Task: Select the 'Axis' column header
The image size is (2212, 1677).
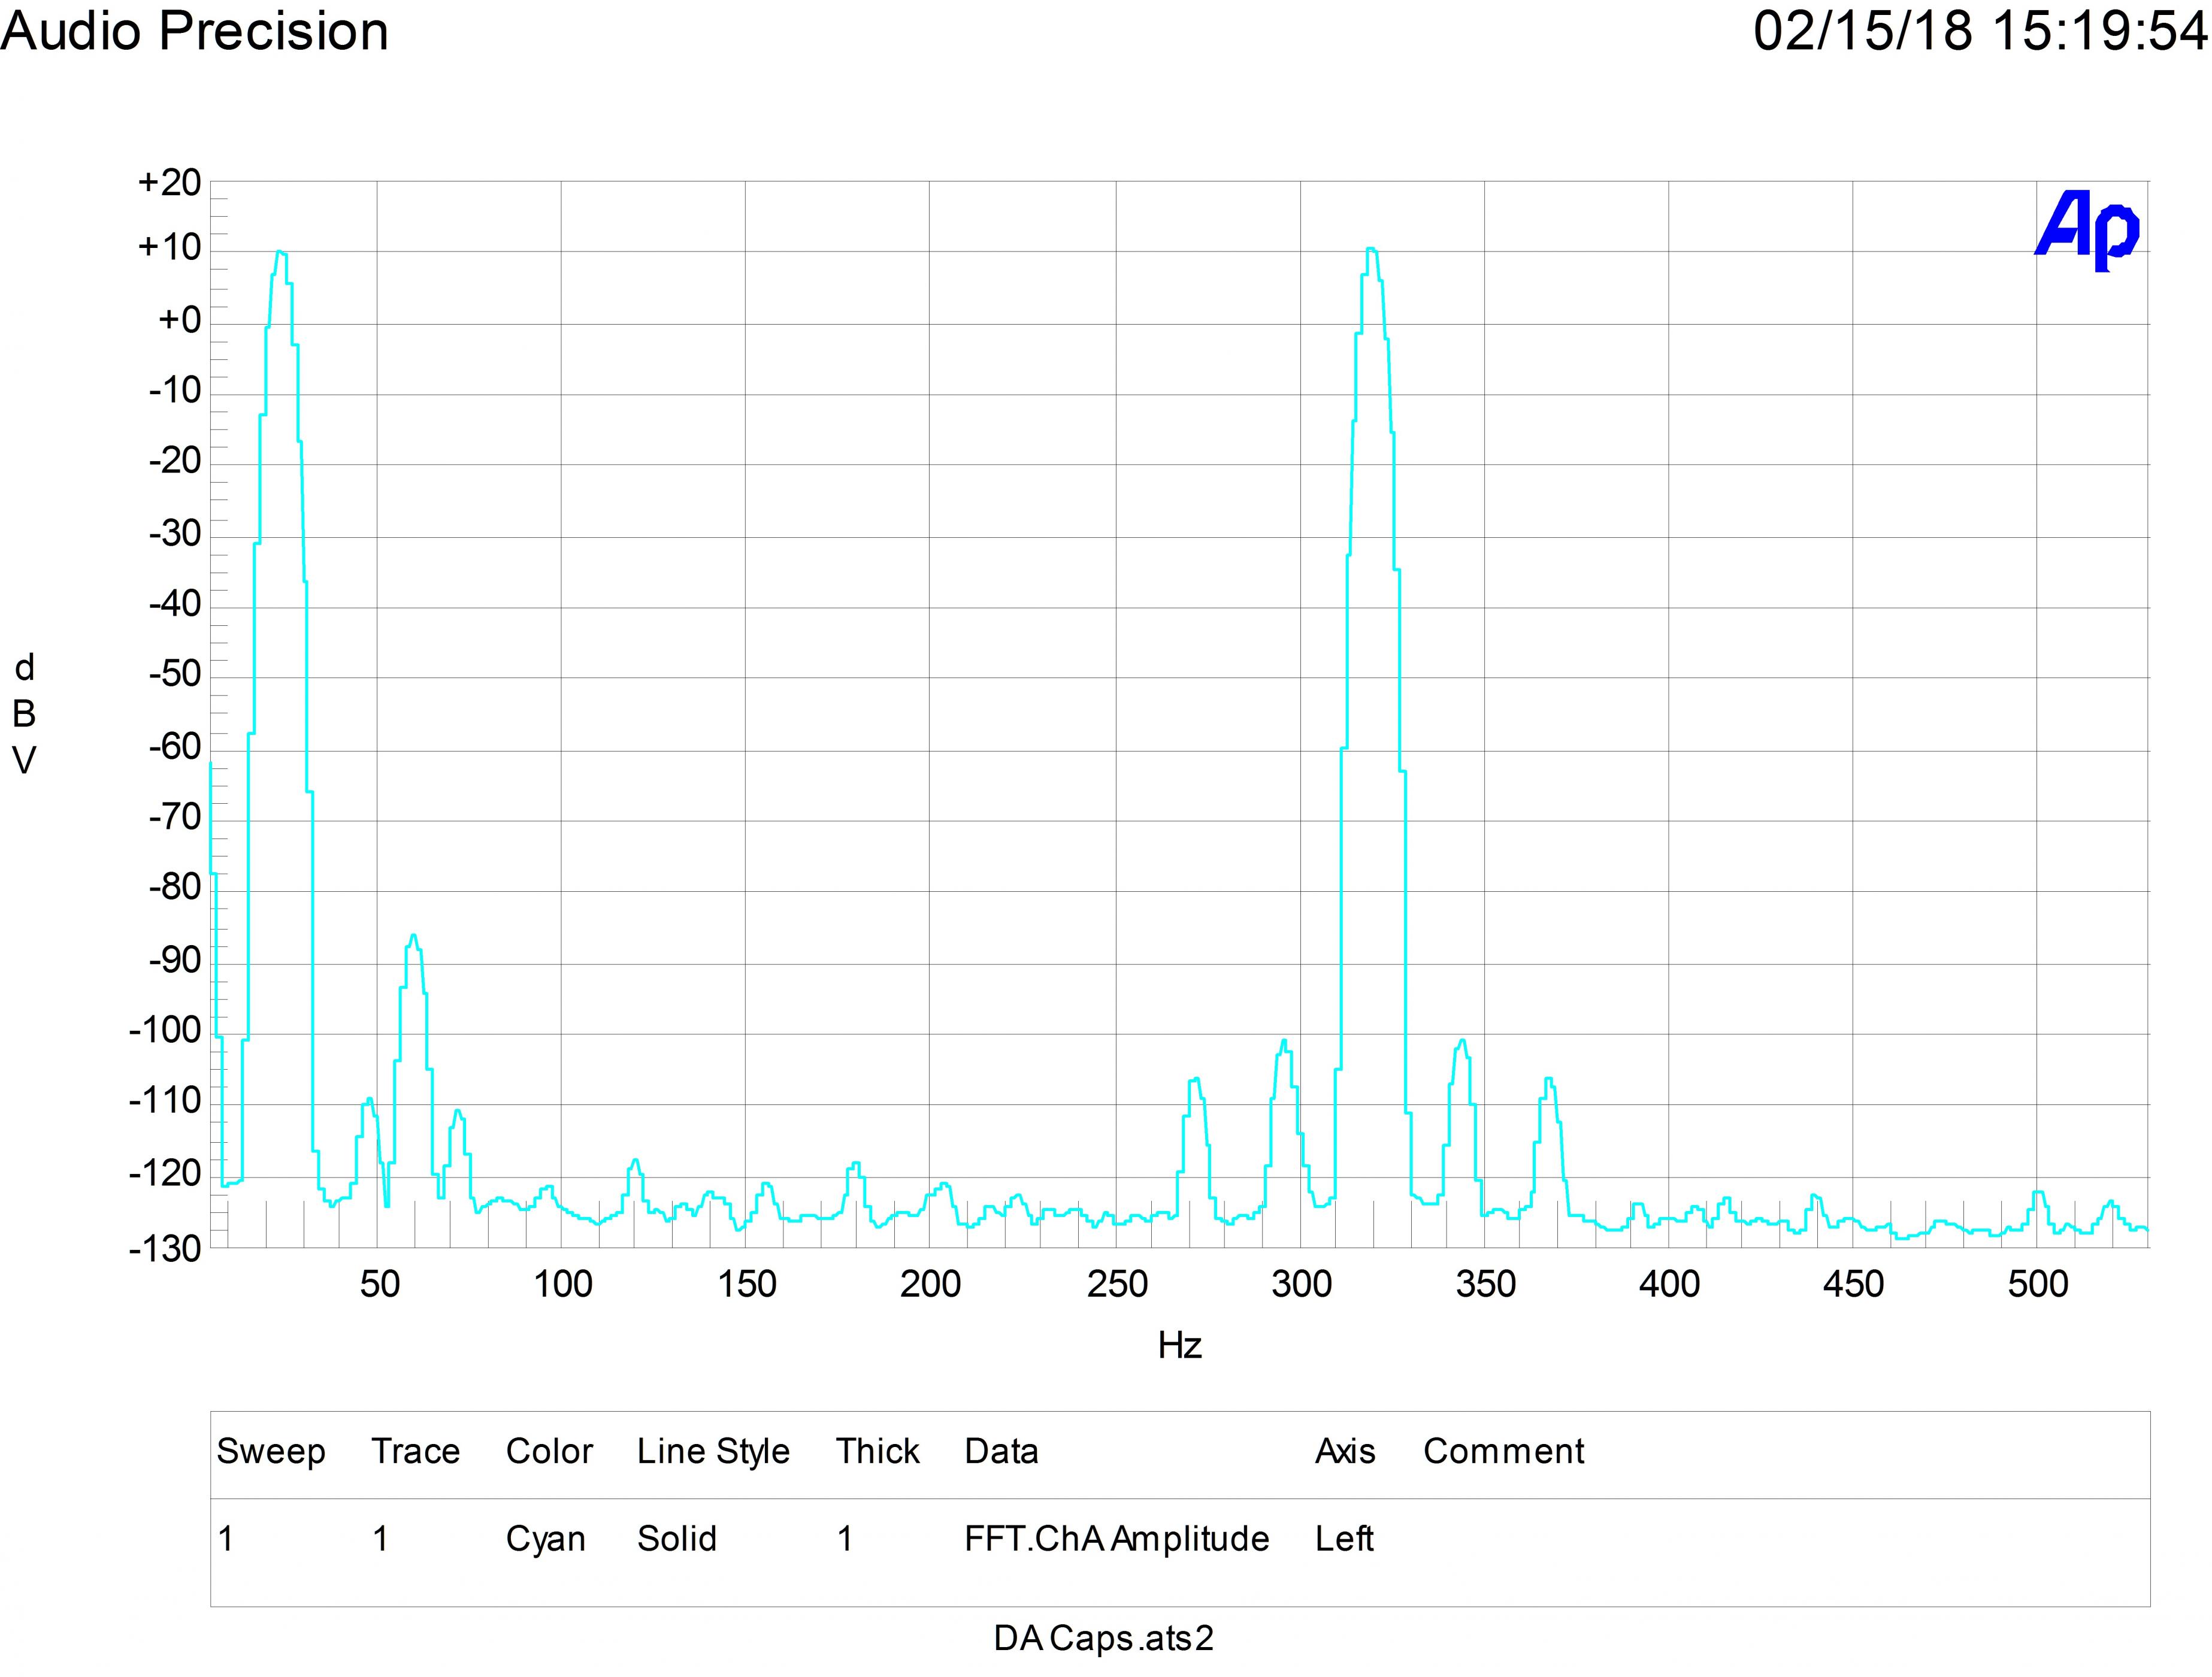Action: point(1345,1451)
